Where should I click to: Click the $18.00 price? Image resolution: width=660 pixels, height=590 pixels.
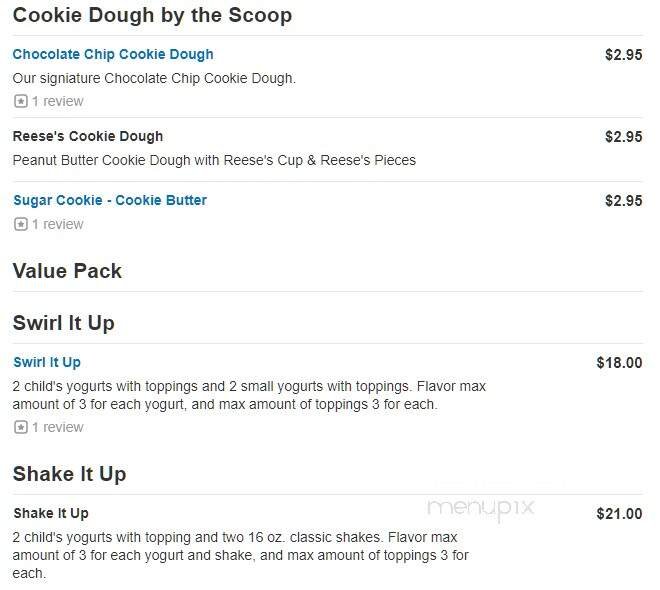619,363
